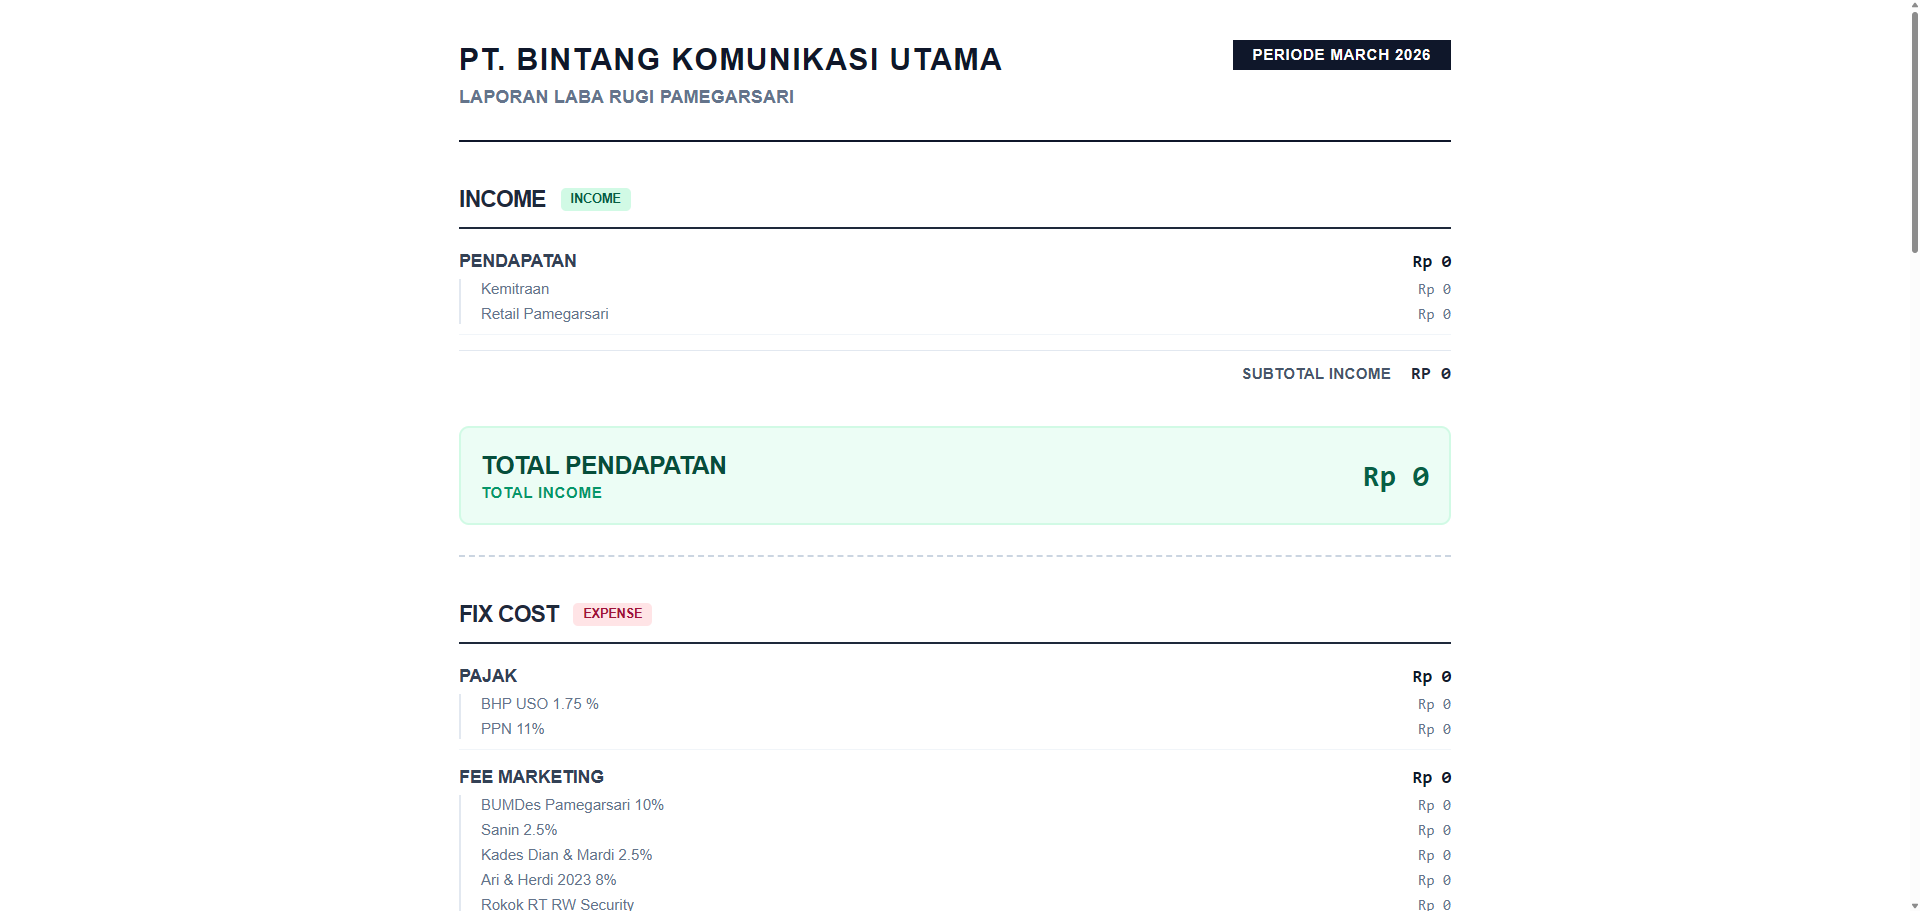Click the PPN 11% line item
This screenshot has width=1920, height=911.
512,729
